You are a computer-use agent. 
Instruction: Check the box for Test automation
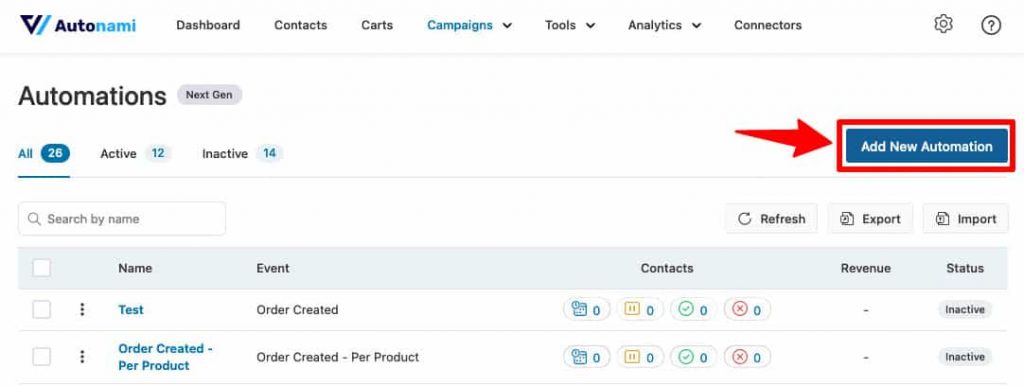[42, 310]
